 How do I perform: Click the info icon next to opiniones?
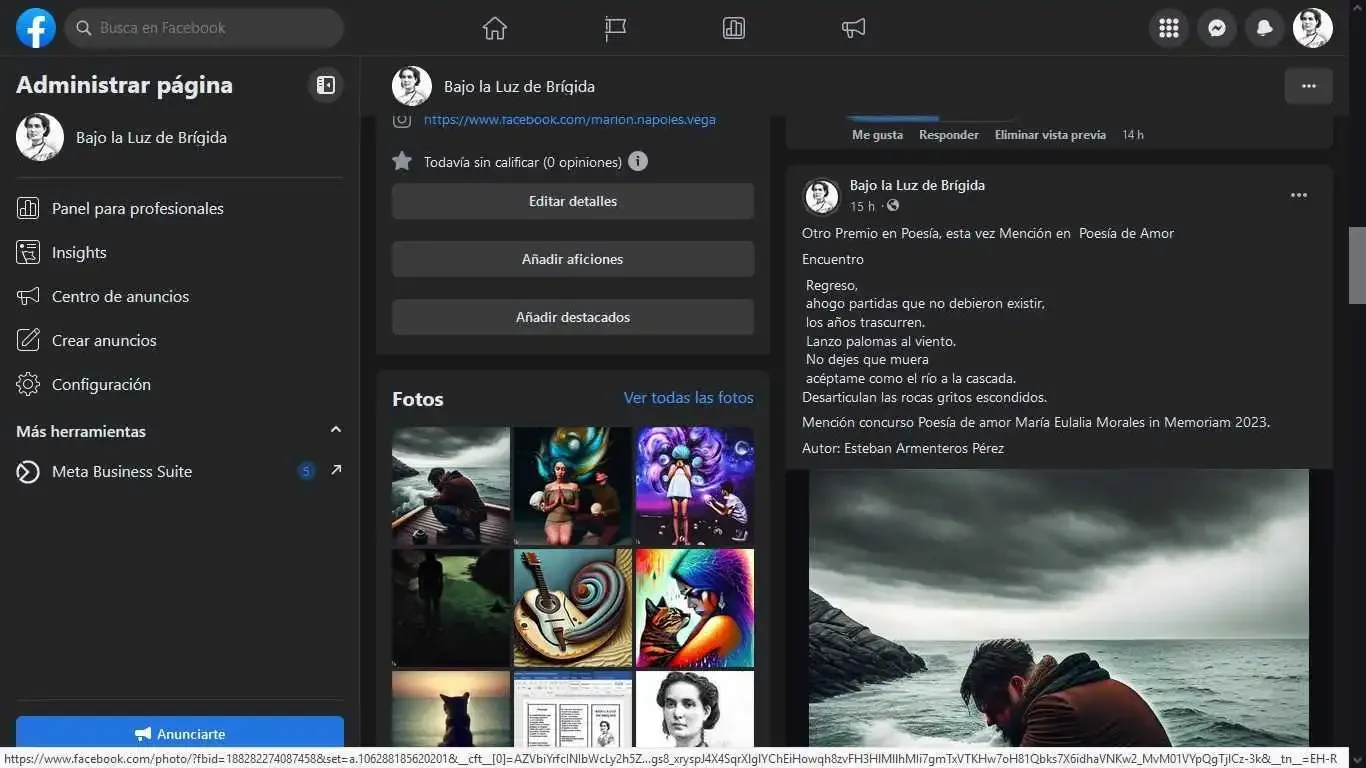(638, 161)
